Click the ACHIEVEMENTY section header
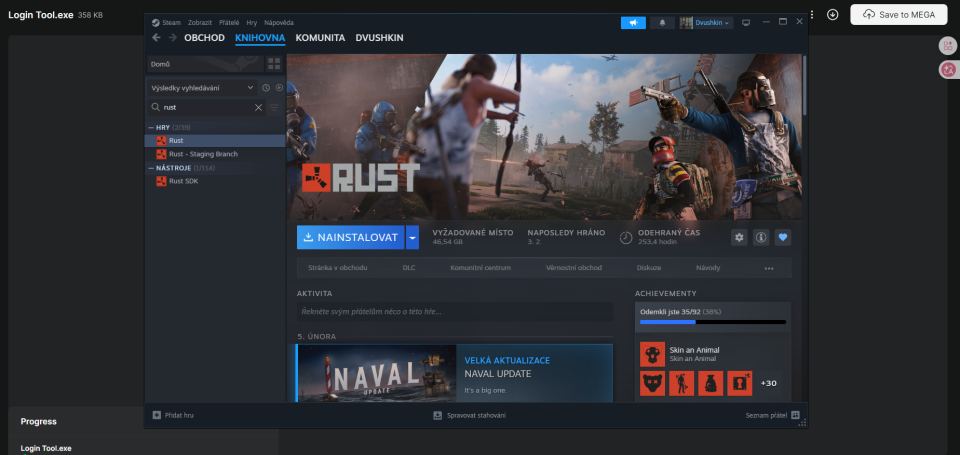 [665, 293]
